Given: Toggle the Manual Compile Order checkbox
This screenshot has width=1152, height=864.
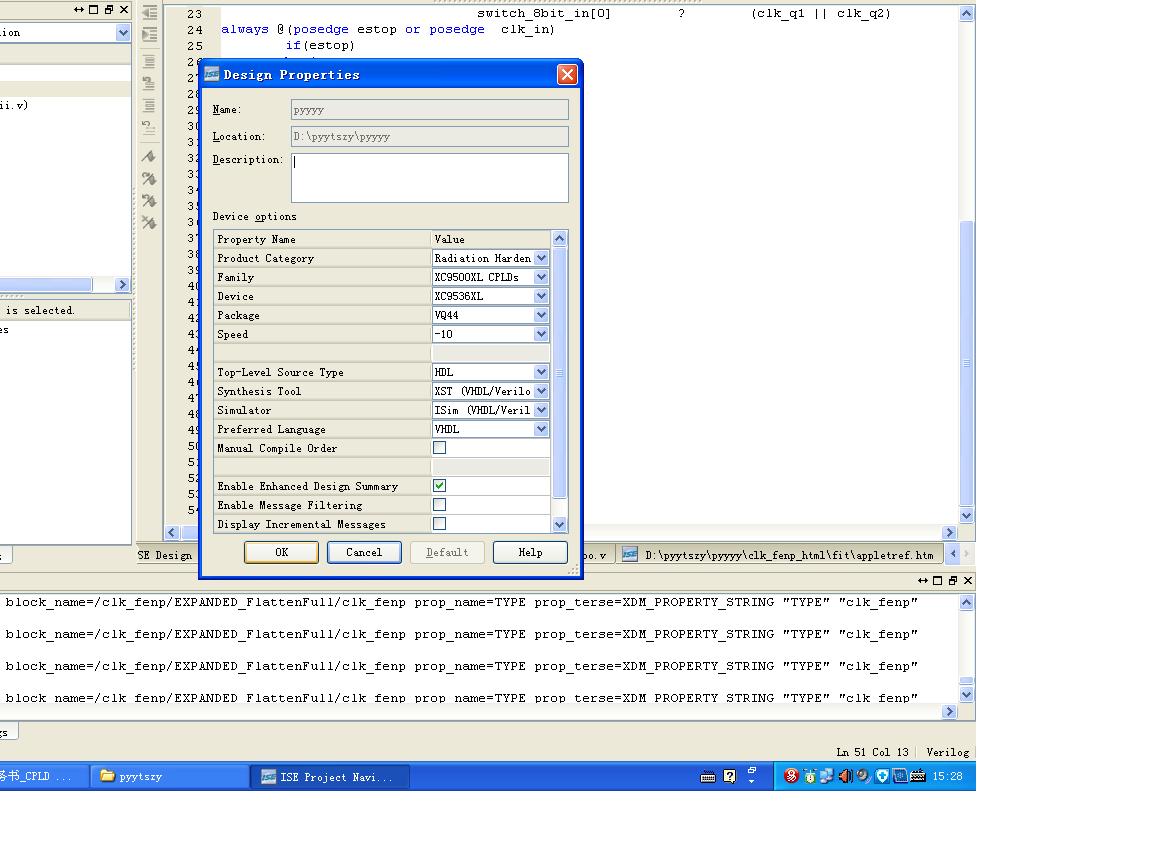Looking at the screenshot, I should click(x=439, y=447).
